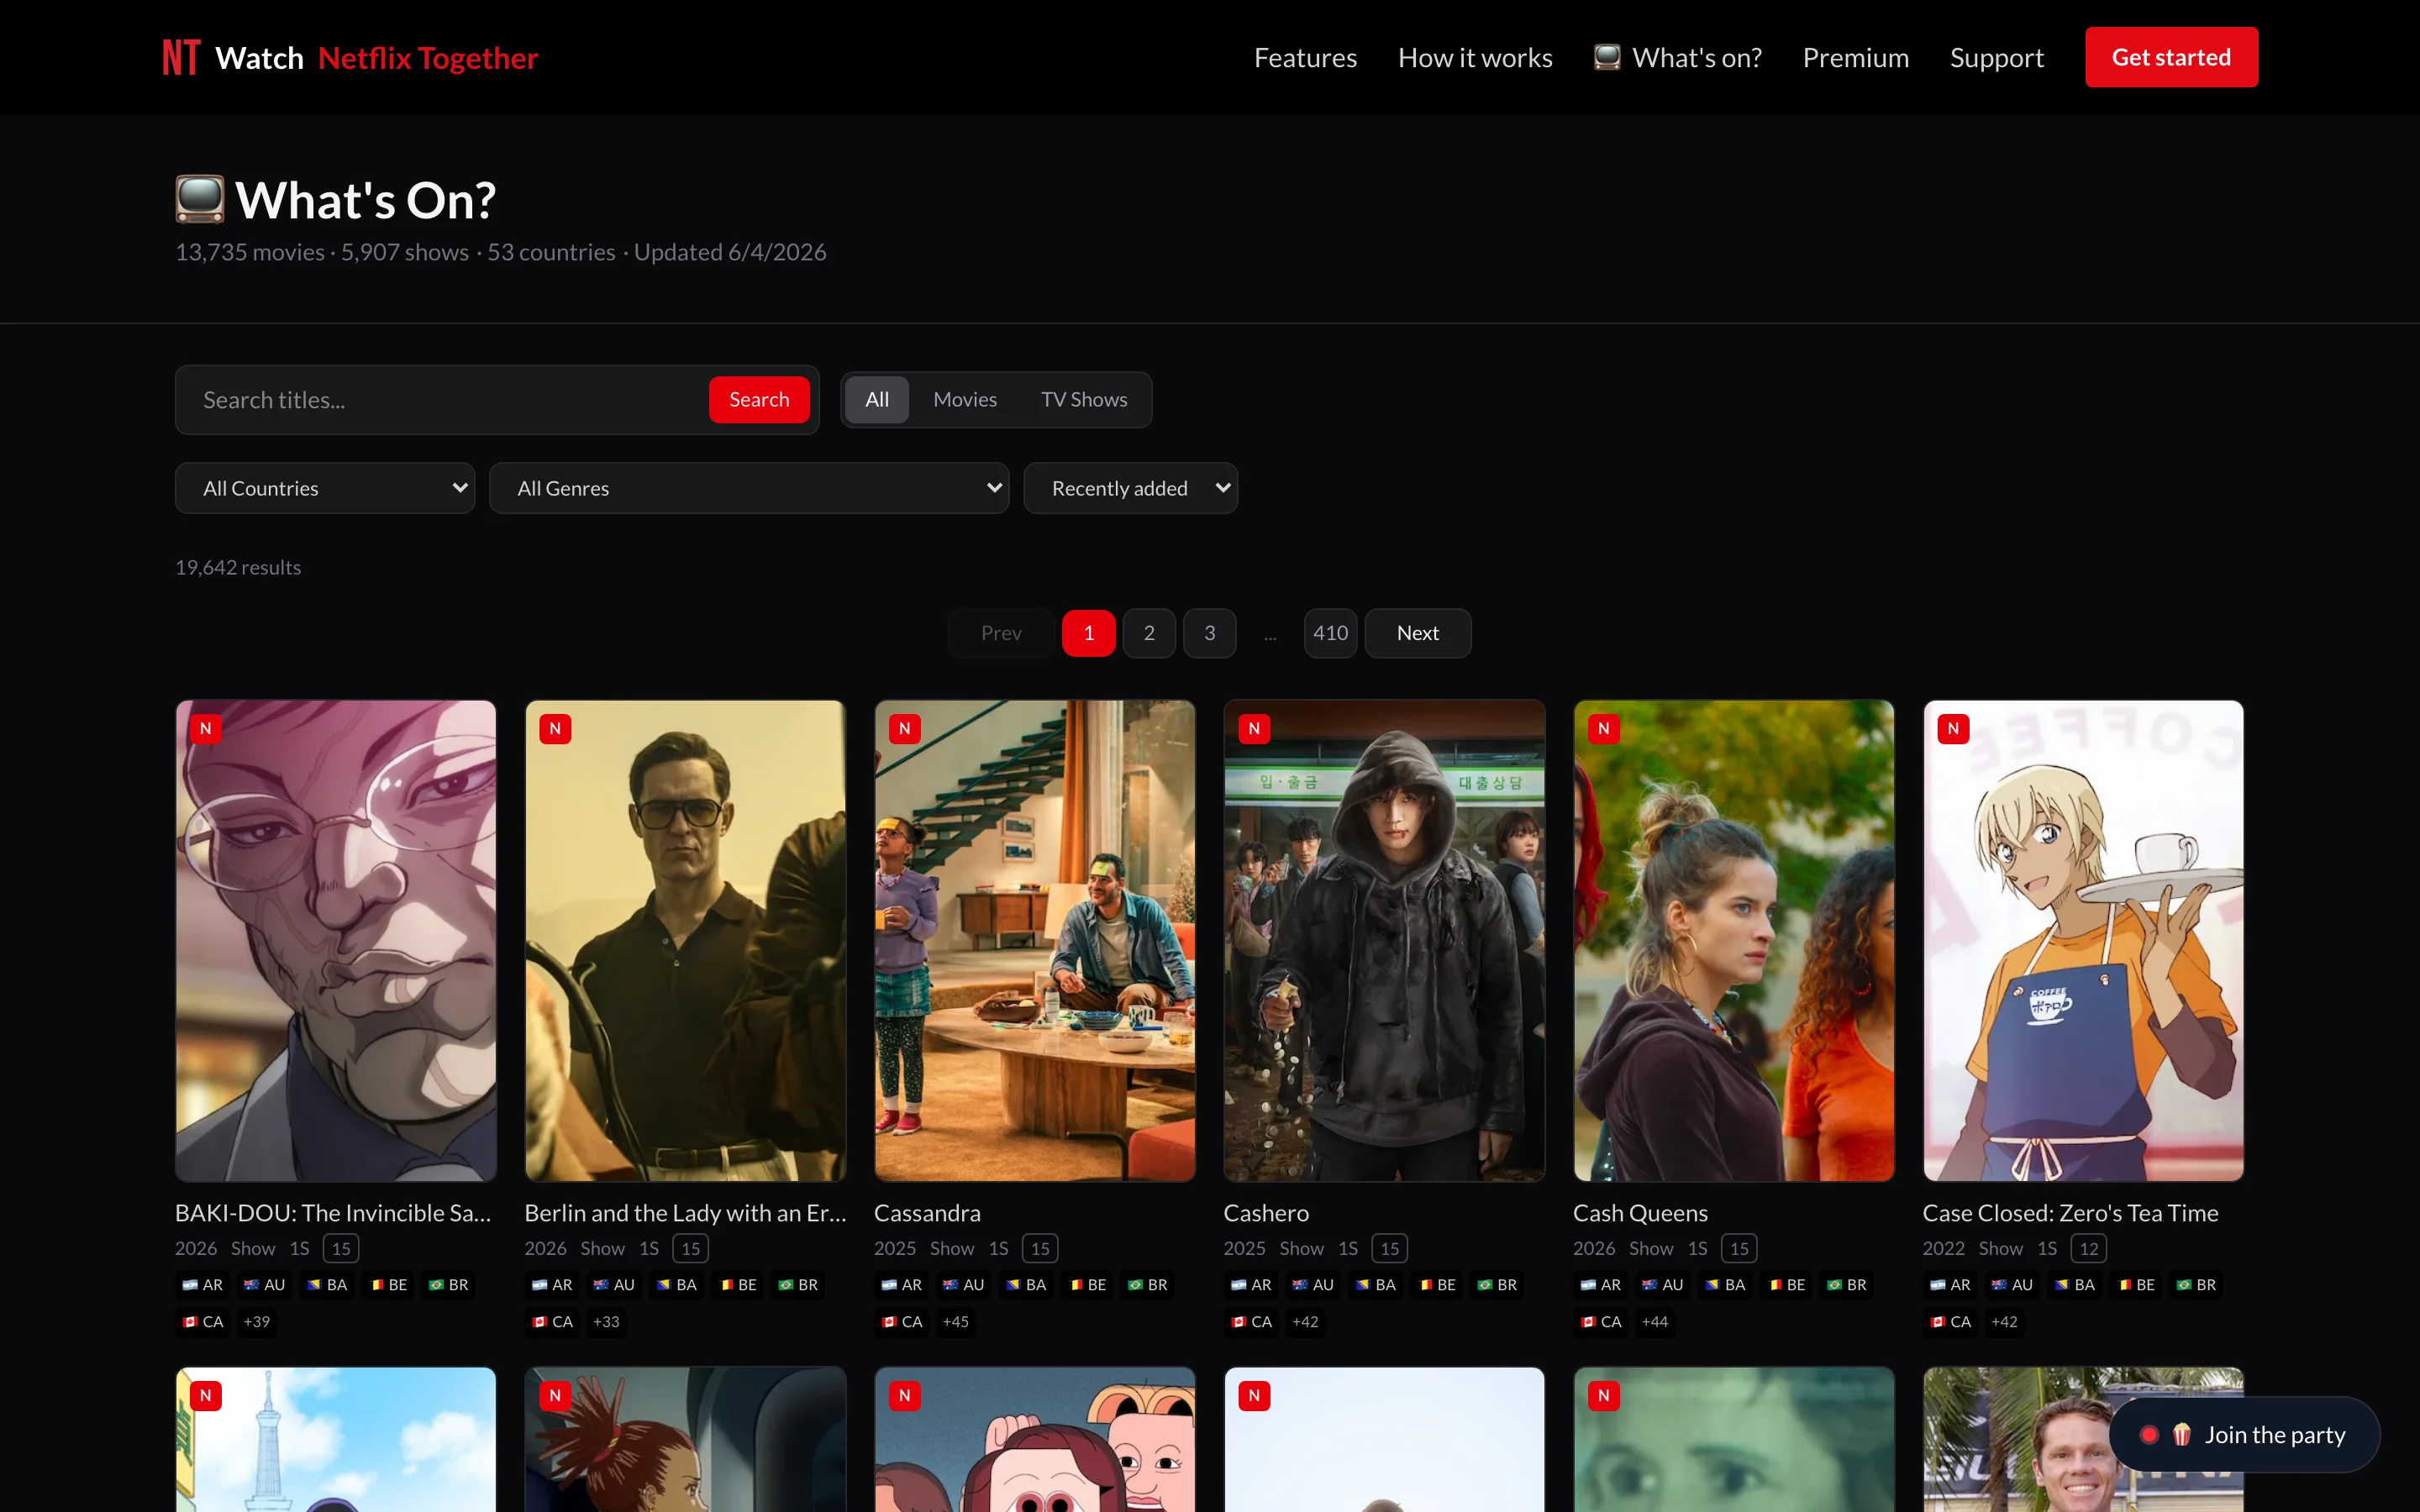Viewport: 2420px width, 1512px height.
Task: Open the Cashero poster thumbnail
Action: 1384,941
